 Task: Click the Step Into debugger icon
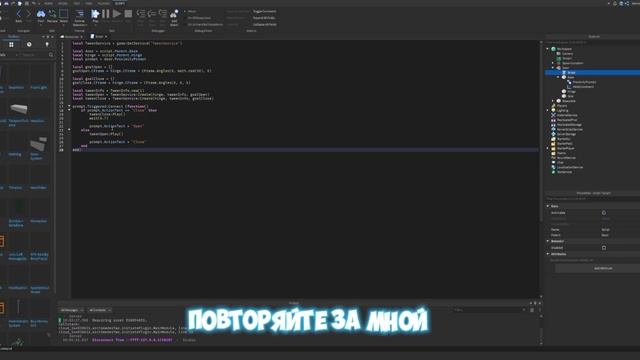click(x=141, y=14)
